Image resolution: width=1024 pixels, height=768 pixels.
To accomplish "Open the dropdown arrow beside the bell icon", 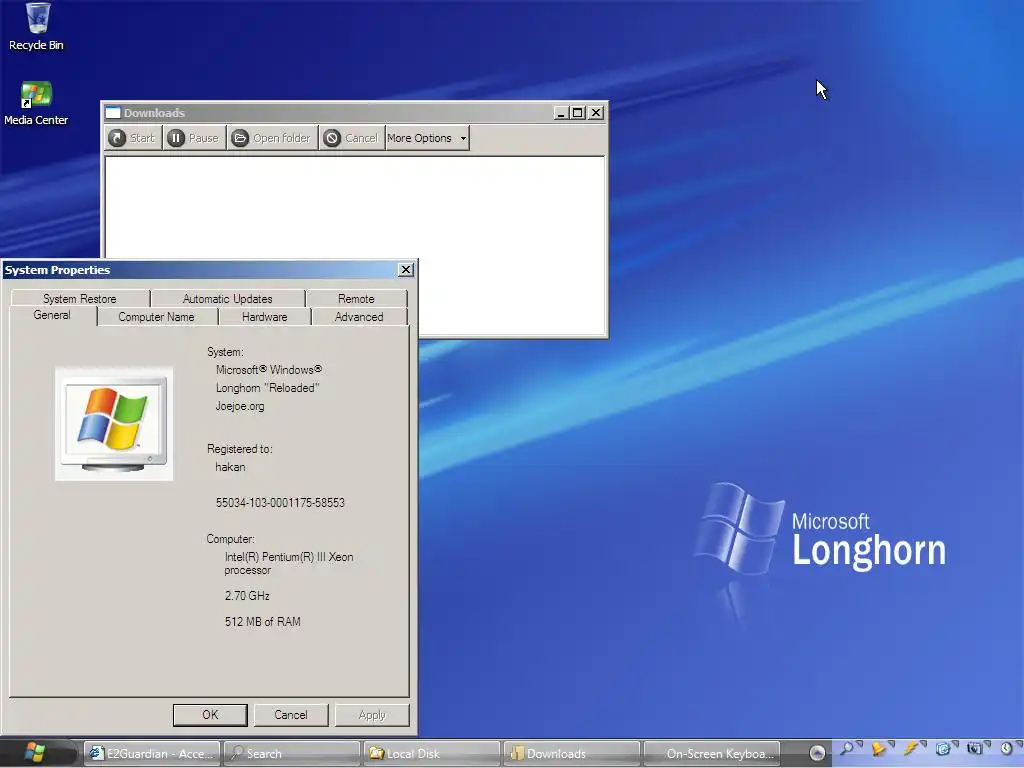I will tap(891, 744).
